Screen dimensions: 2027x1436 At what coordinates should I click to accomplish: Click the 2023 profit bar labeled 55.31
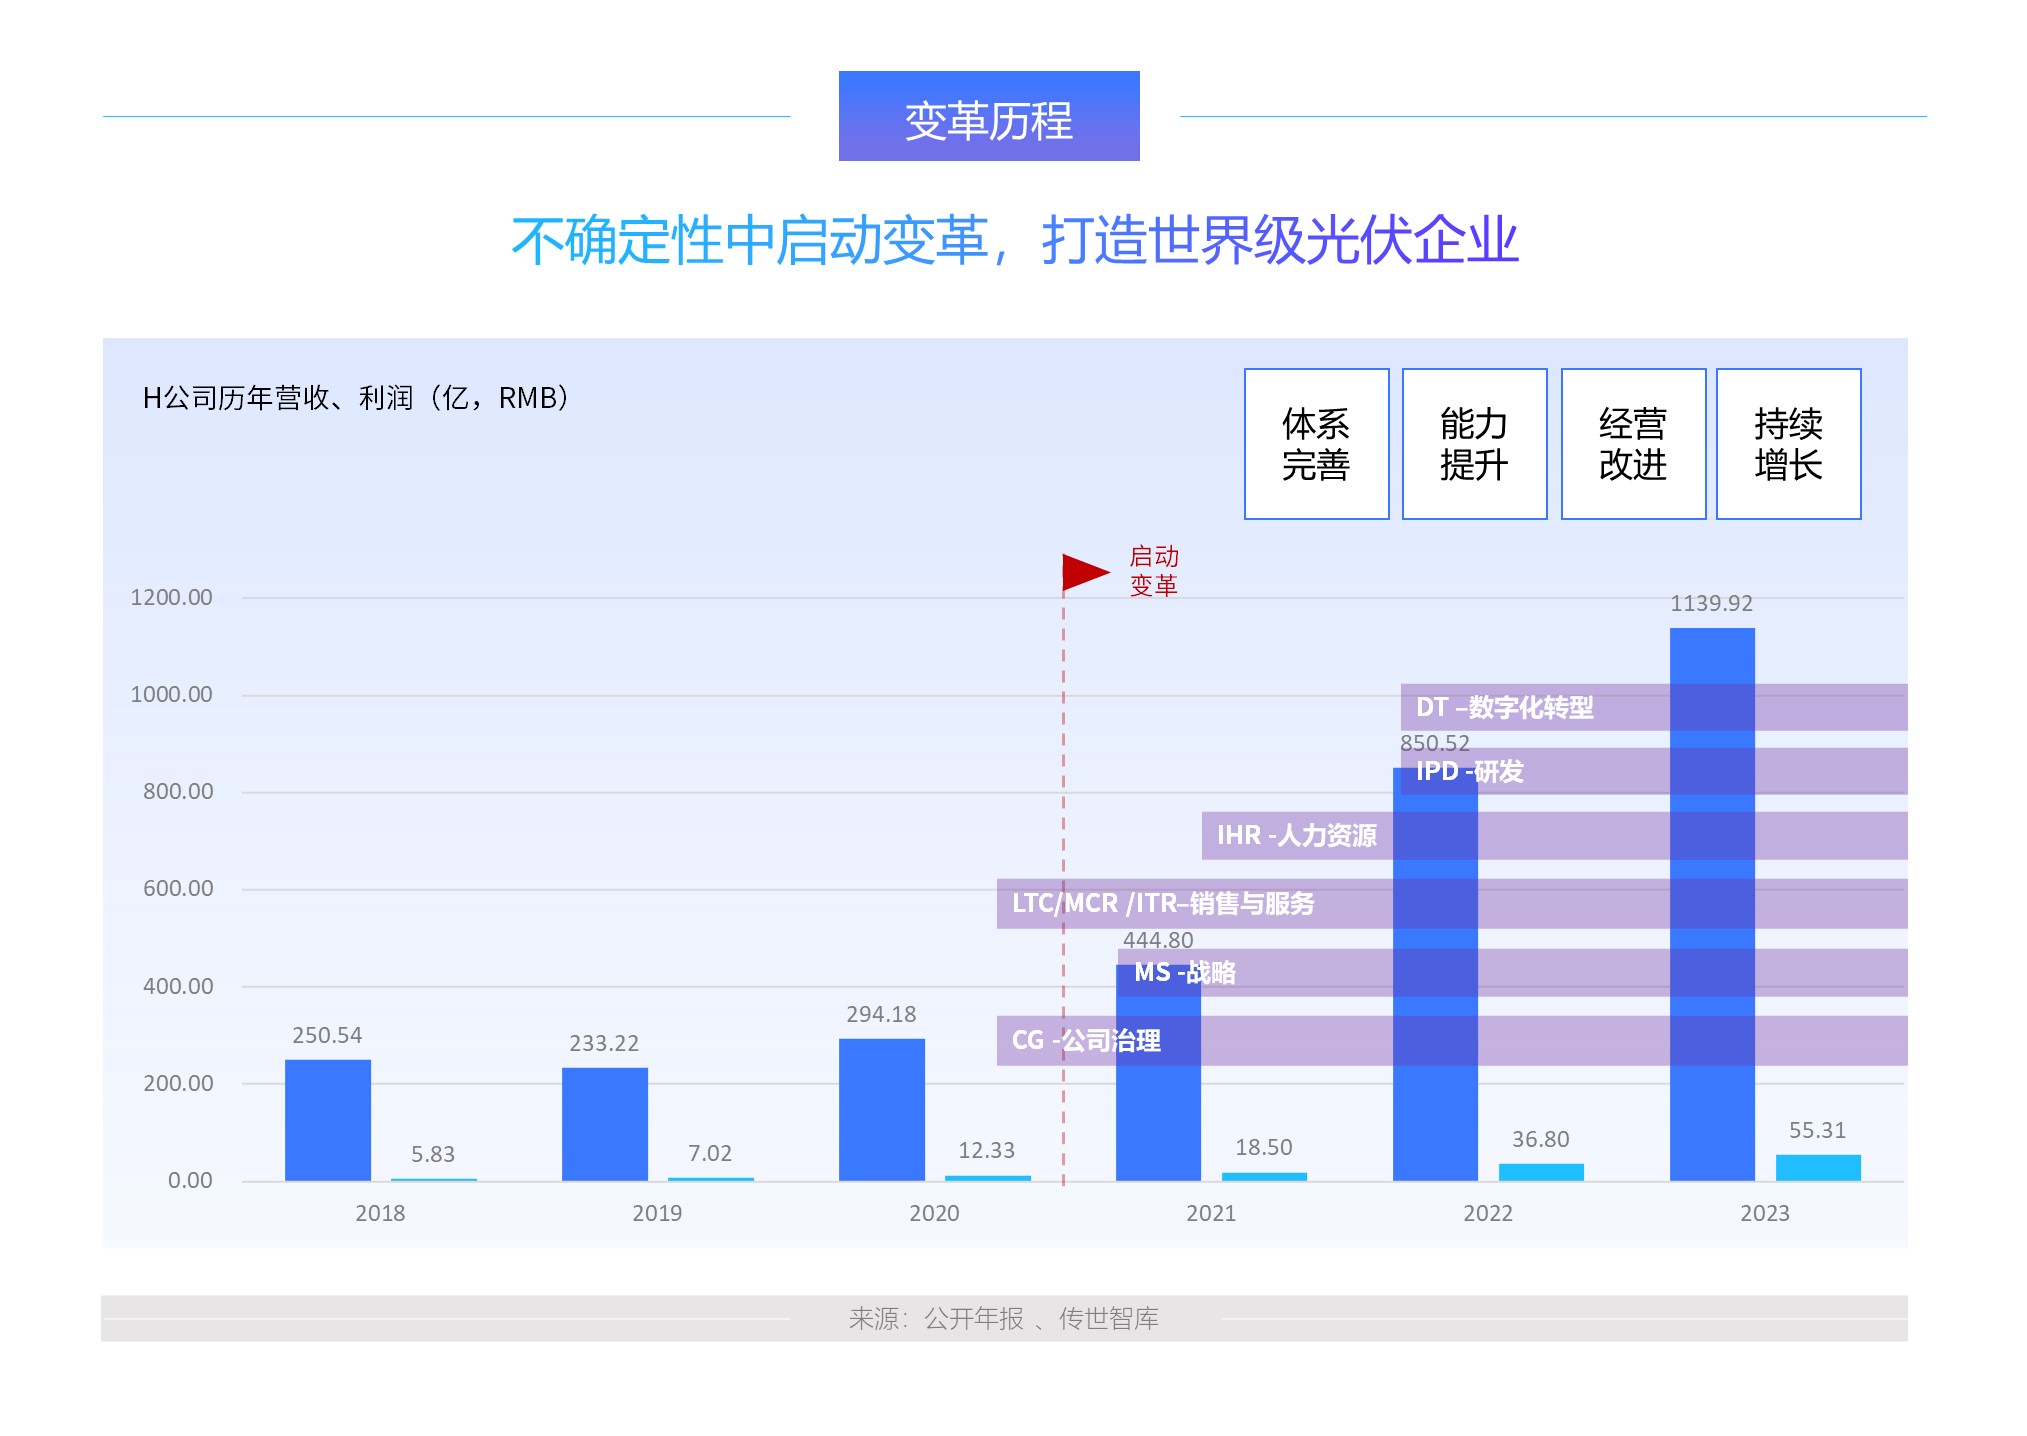(x=1818, y=1168)
